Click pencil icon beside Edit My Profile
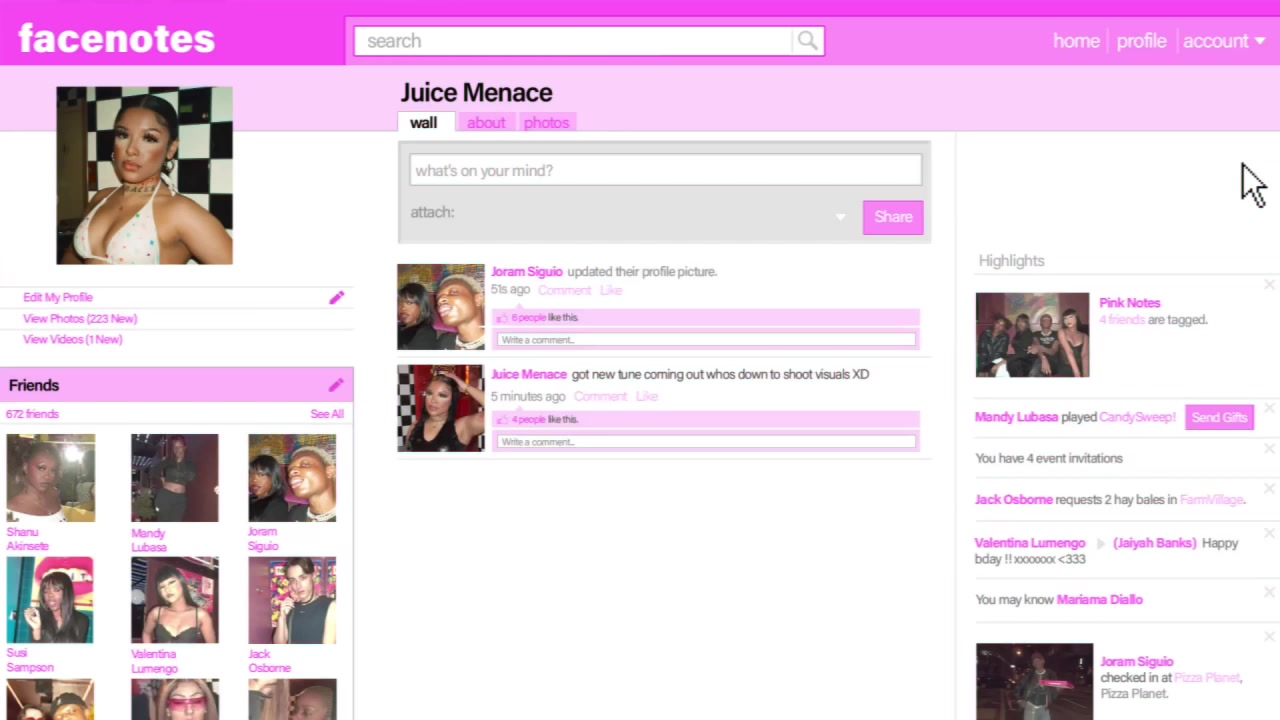Image resolution: width=1280 pixels, height=720 pixels. click(337, 297)
